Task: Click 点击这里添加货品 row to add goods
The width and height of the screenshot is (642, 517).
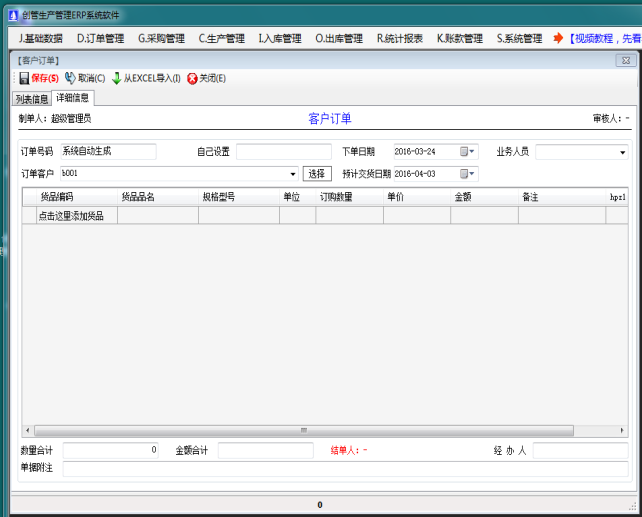Action: click(x=70, y=216)
